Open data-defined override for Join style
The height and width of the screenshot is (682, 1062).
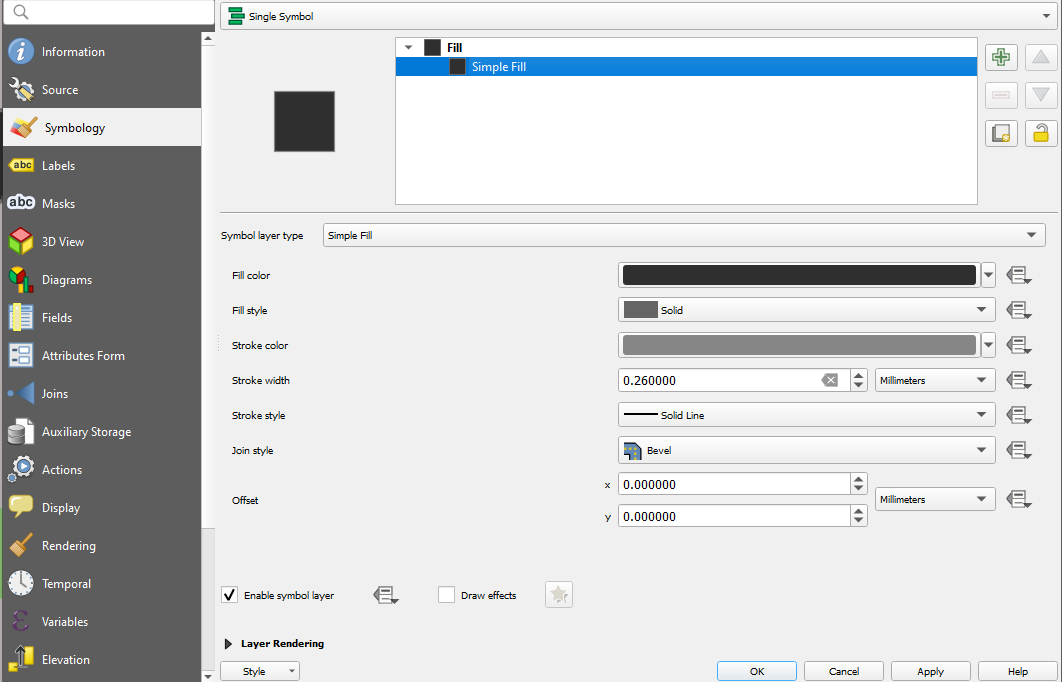pyautogui.click(x=1019, y=450)
